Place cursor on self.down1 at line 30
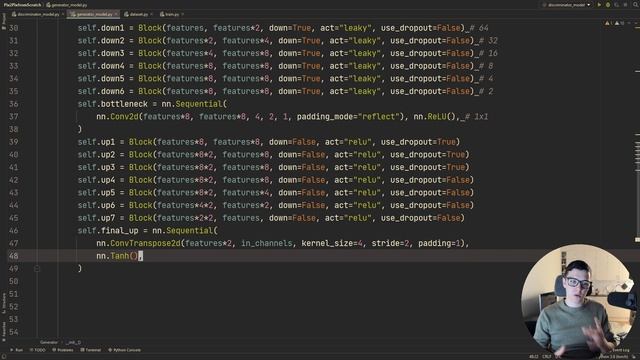 [101, 28]
